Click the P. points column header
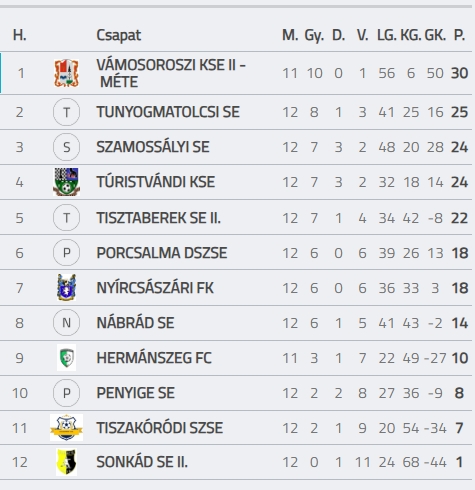Viewport: 475px width, 490px height. coord(459,35)
